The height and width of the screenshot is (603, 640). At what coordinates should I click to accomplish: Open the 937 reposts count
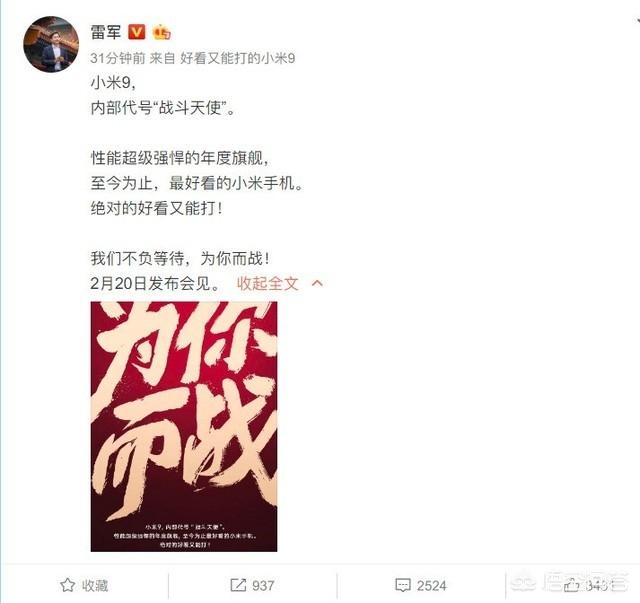pos(263,585)
